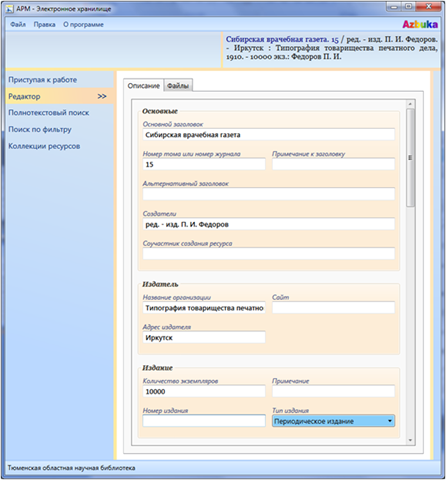The height and width of the screenshot is (480, 446).
Task: Minimize the АРМ window
Action: tap(394, 7)
